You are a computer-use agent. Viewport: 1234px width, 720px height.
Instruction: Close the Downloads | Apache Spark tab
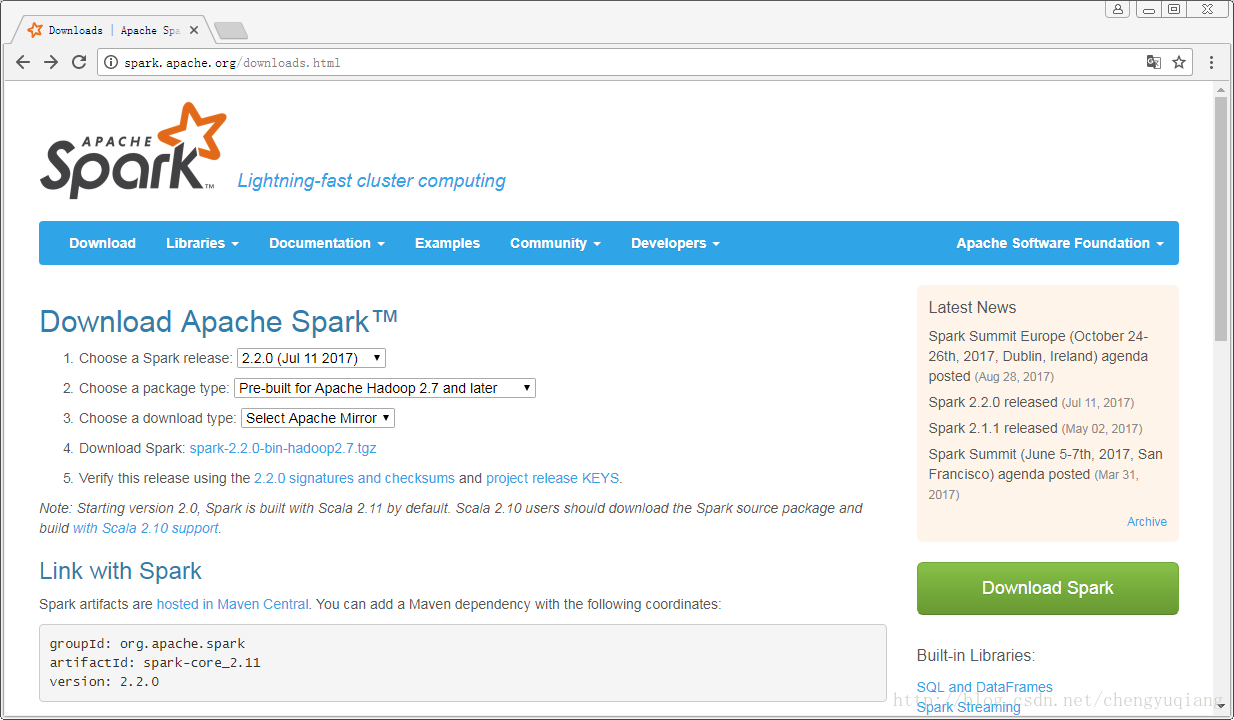pos(194,30)
